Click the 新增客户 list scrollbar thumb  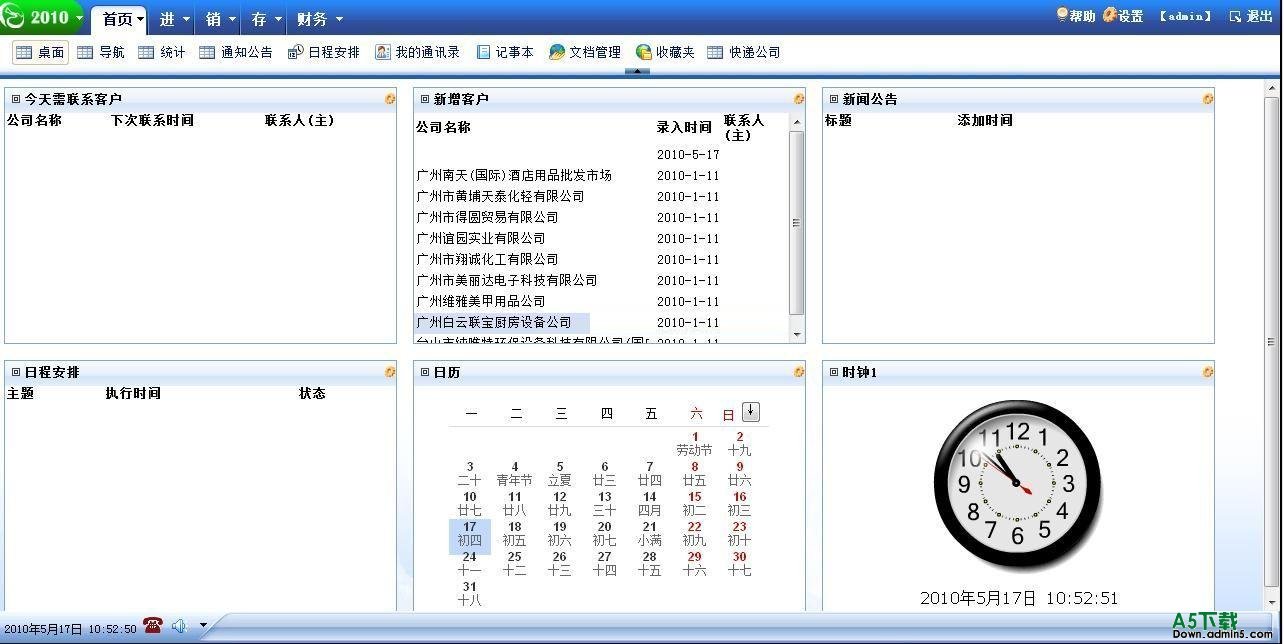coord(797,222)
